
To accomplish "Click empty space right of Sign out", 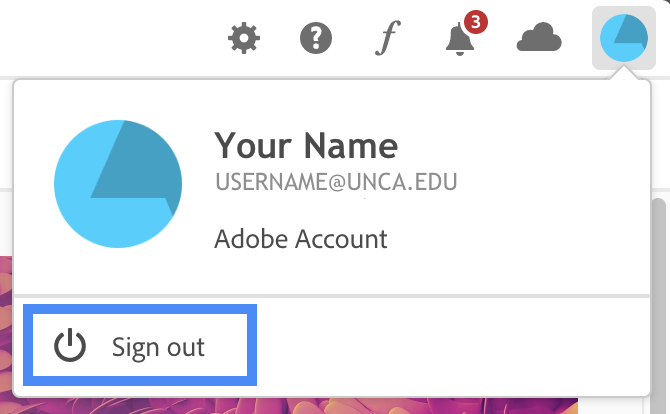I will point(450,347).
